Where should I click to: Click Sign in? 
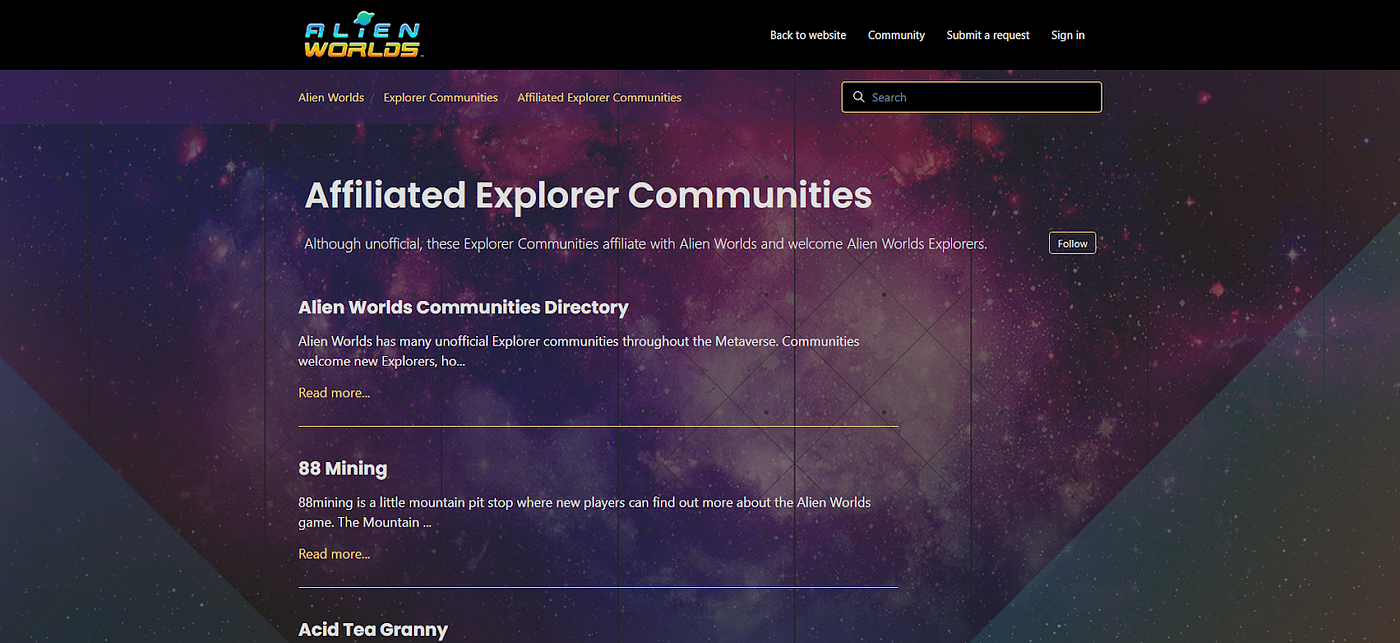coord(1068,35)
